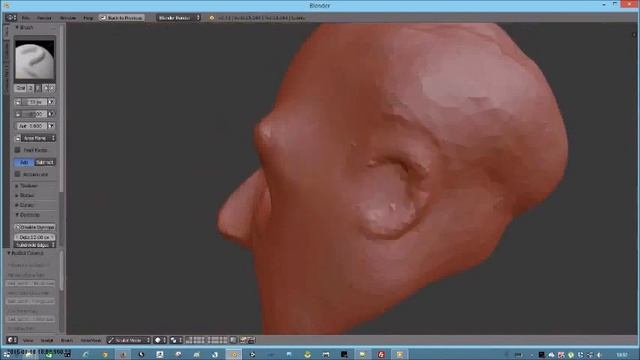Screen dimensions: 640x360
Task: Click the tool shelf vertical scrollbar
Action: 62,110
